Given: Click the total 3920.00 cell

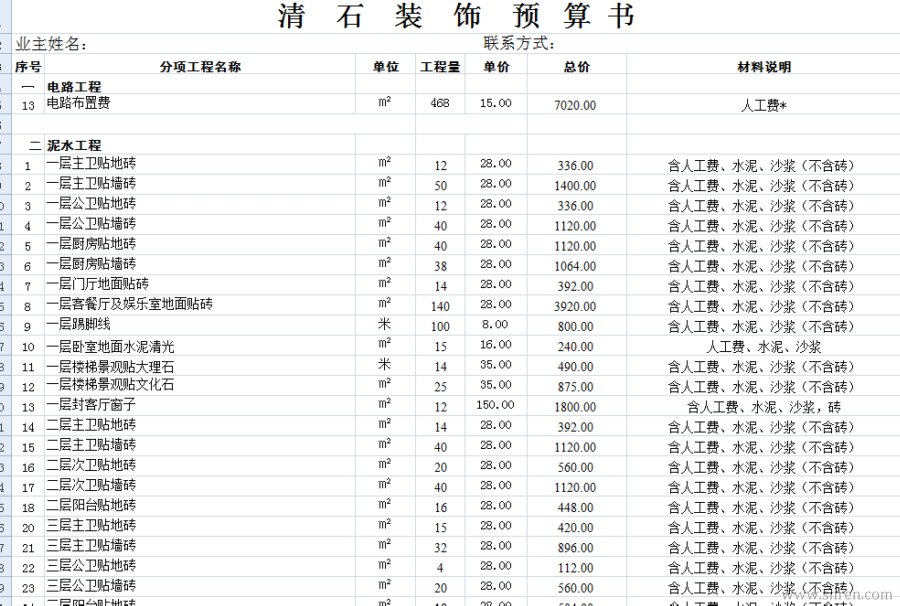Looking at the screenshot, I should pyautogui.click(x=576, y=306).
